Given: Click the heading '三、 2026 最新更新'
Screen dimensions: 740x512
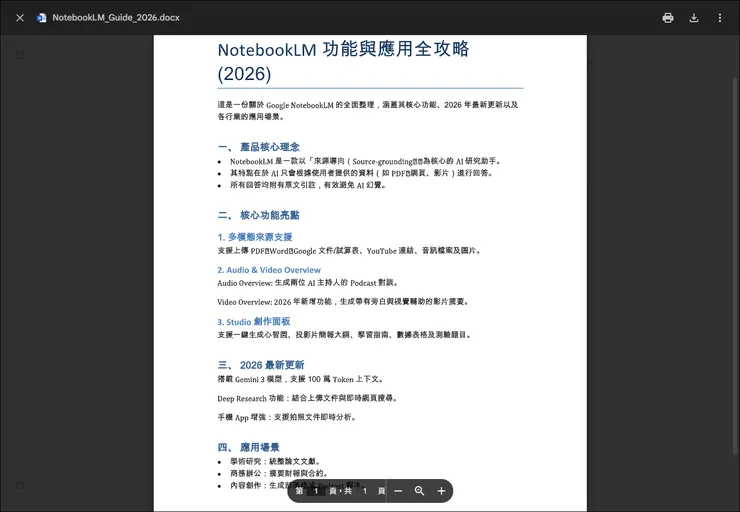Looking at the screenshot, I should pos(261,365).
